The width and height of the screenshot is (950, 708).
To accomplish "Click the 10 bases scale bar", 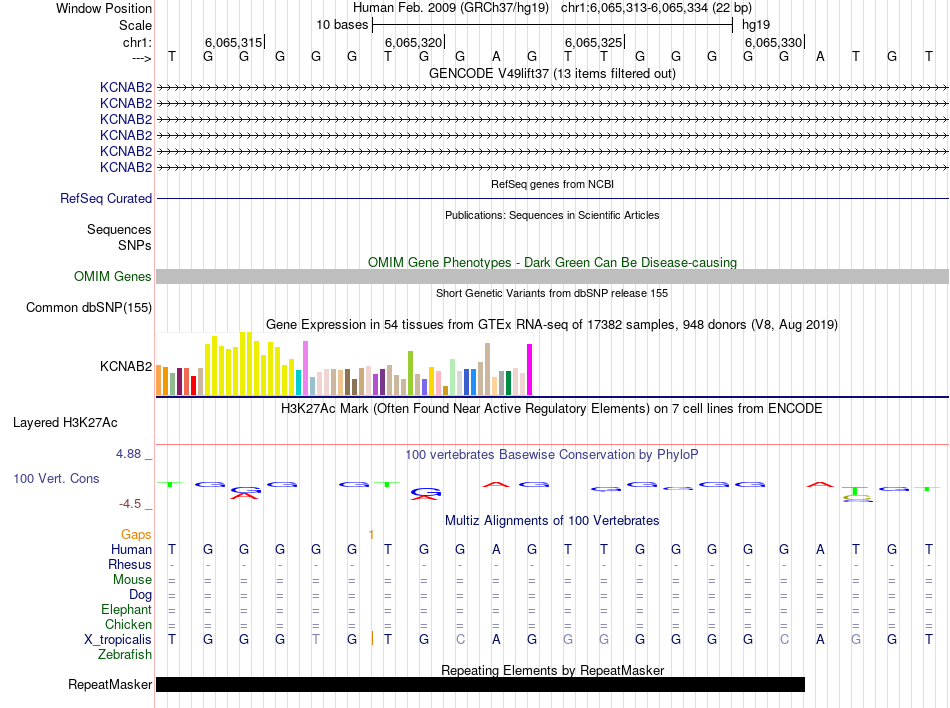I will [x=552, y=24].
